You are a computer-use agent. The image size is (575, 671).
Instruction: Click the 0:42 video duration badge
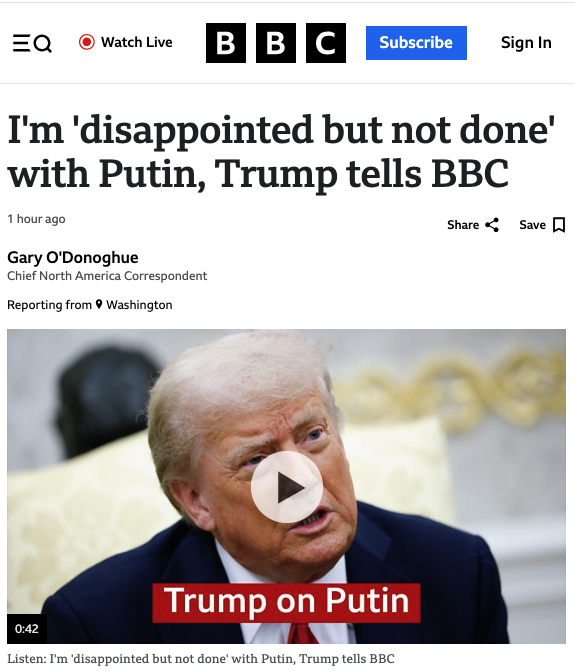(27, 629)
